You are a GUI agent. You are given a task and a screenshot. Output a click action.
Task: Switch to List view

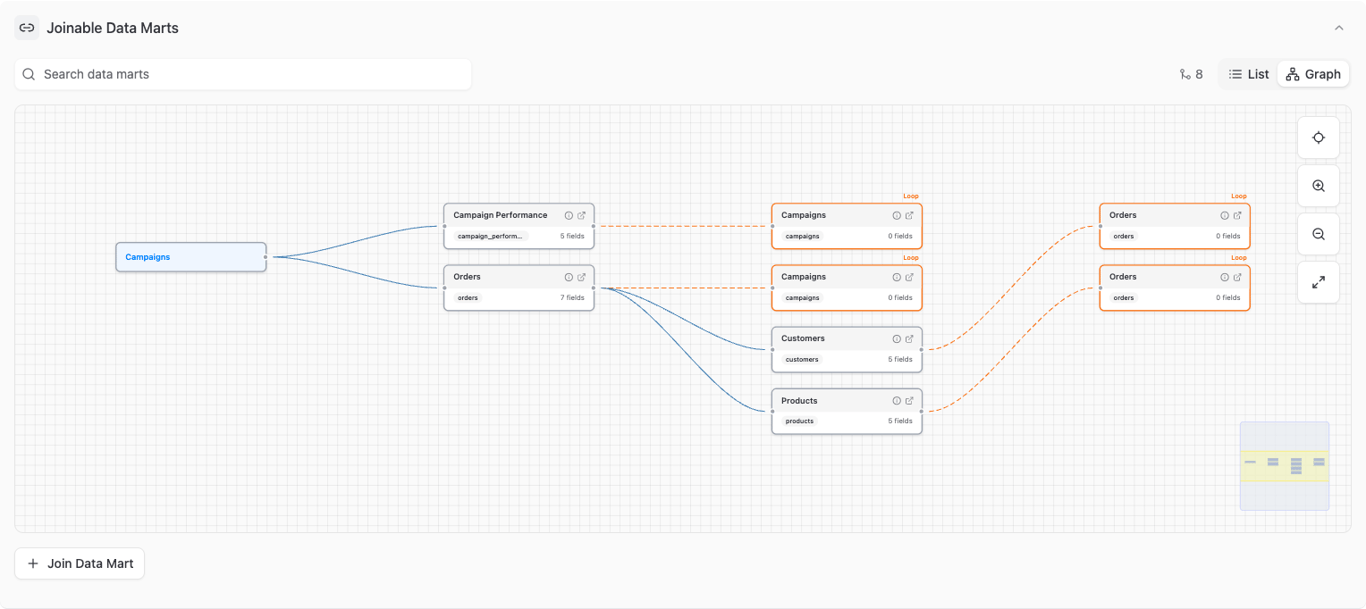(1249, 74)
